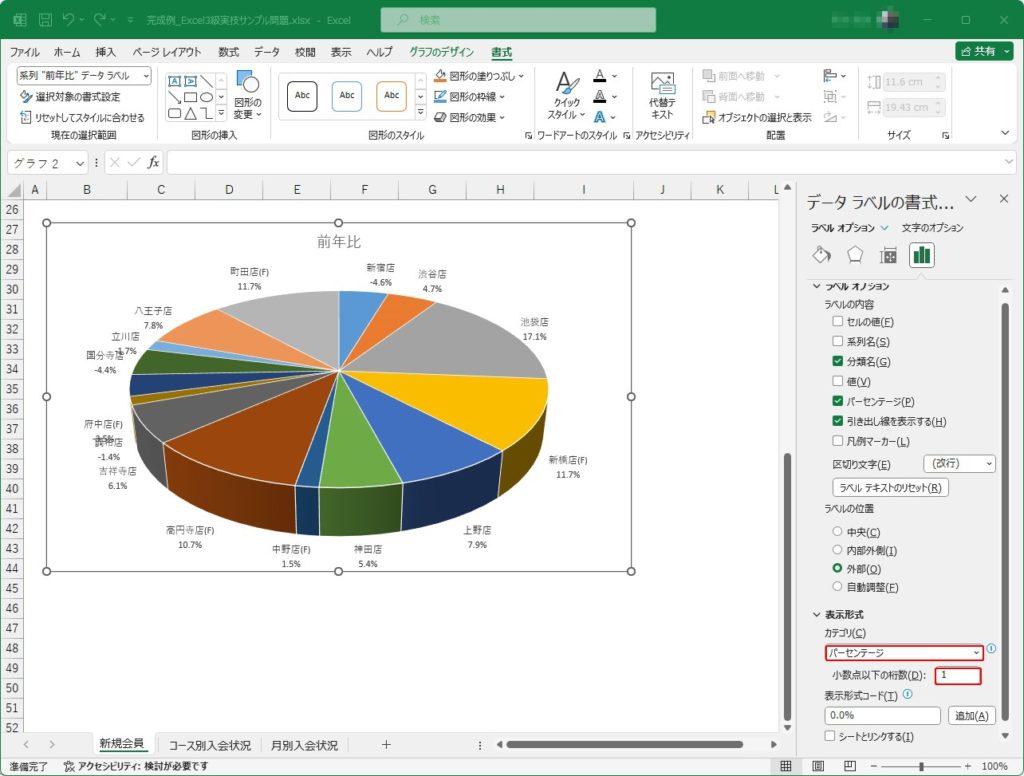
Task: Click the Undo arrow icon
Action: pyautogui.click(x=69, y=20)
